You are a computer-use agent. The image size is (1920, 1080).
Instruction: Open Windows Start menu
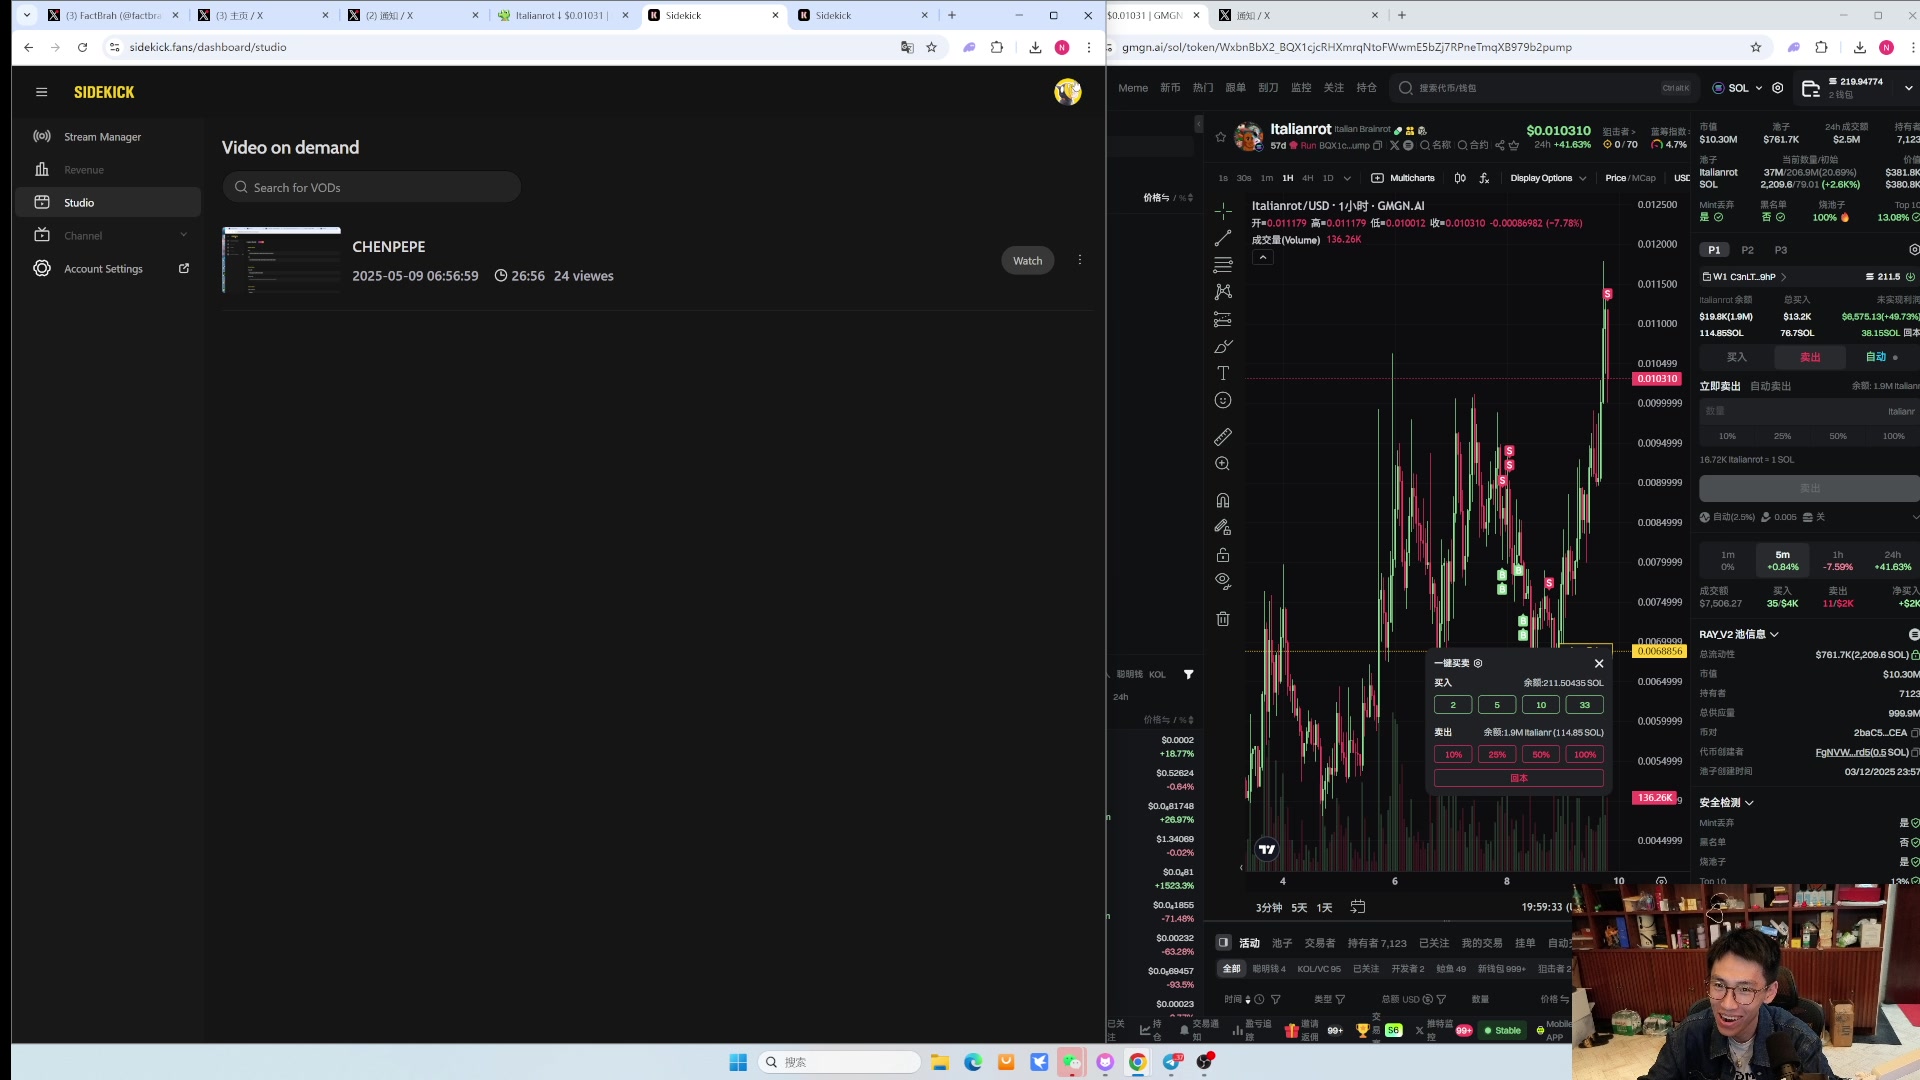[x=738, y=1062]
